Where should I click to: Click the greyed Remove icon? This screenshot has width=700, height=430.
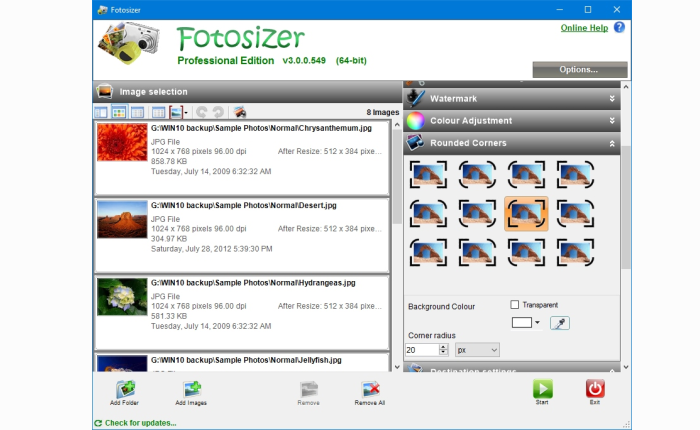coord(309,389)
